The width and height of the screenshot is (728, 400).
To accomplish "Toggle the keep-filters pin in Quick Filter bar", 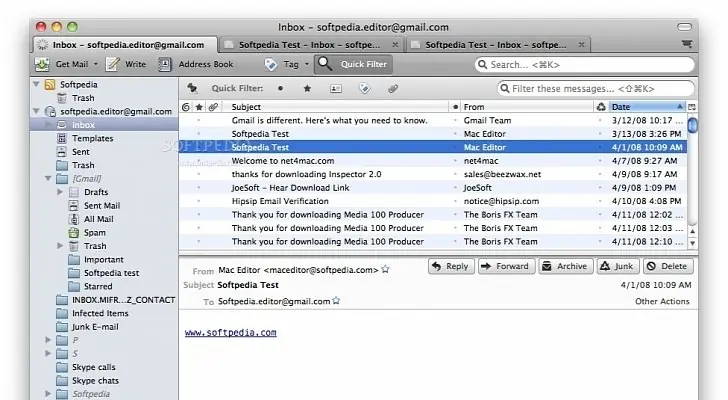I will (x=192, y=88).
